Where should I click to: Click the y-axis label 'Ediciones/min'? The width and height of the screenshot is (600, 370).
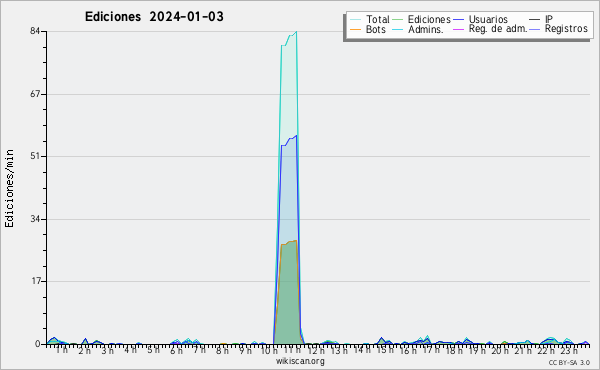click(9, 188)
